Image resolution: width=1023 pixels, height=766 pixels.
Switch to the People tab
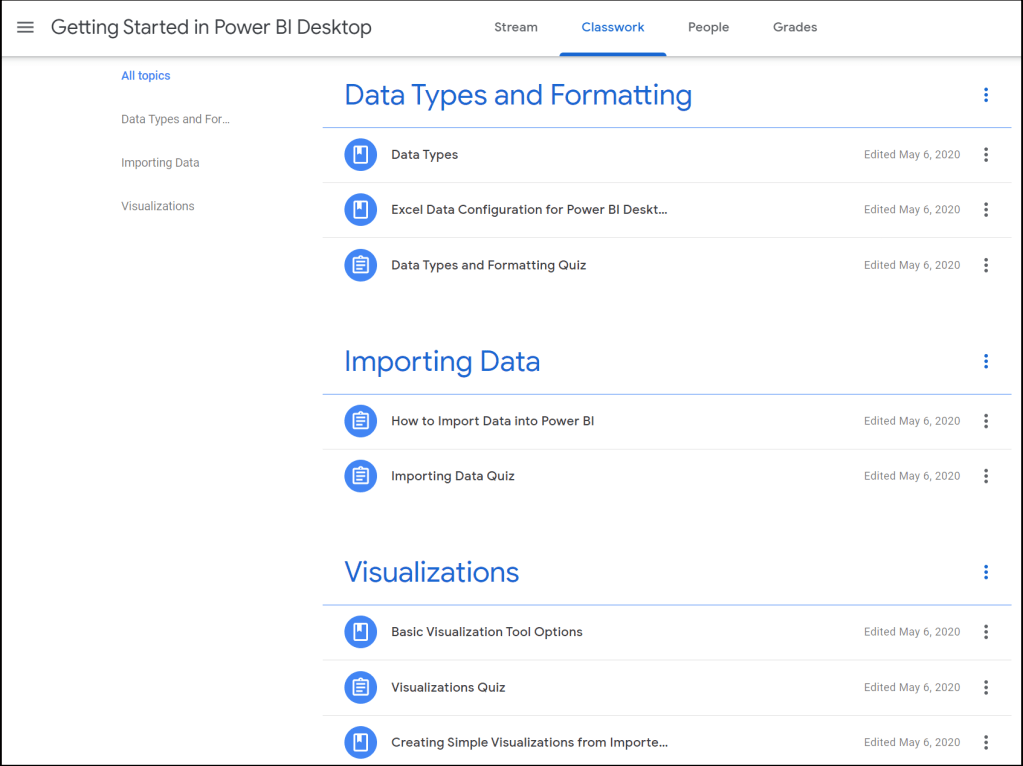[708, 28]
